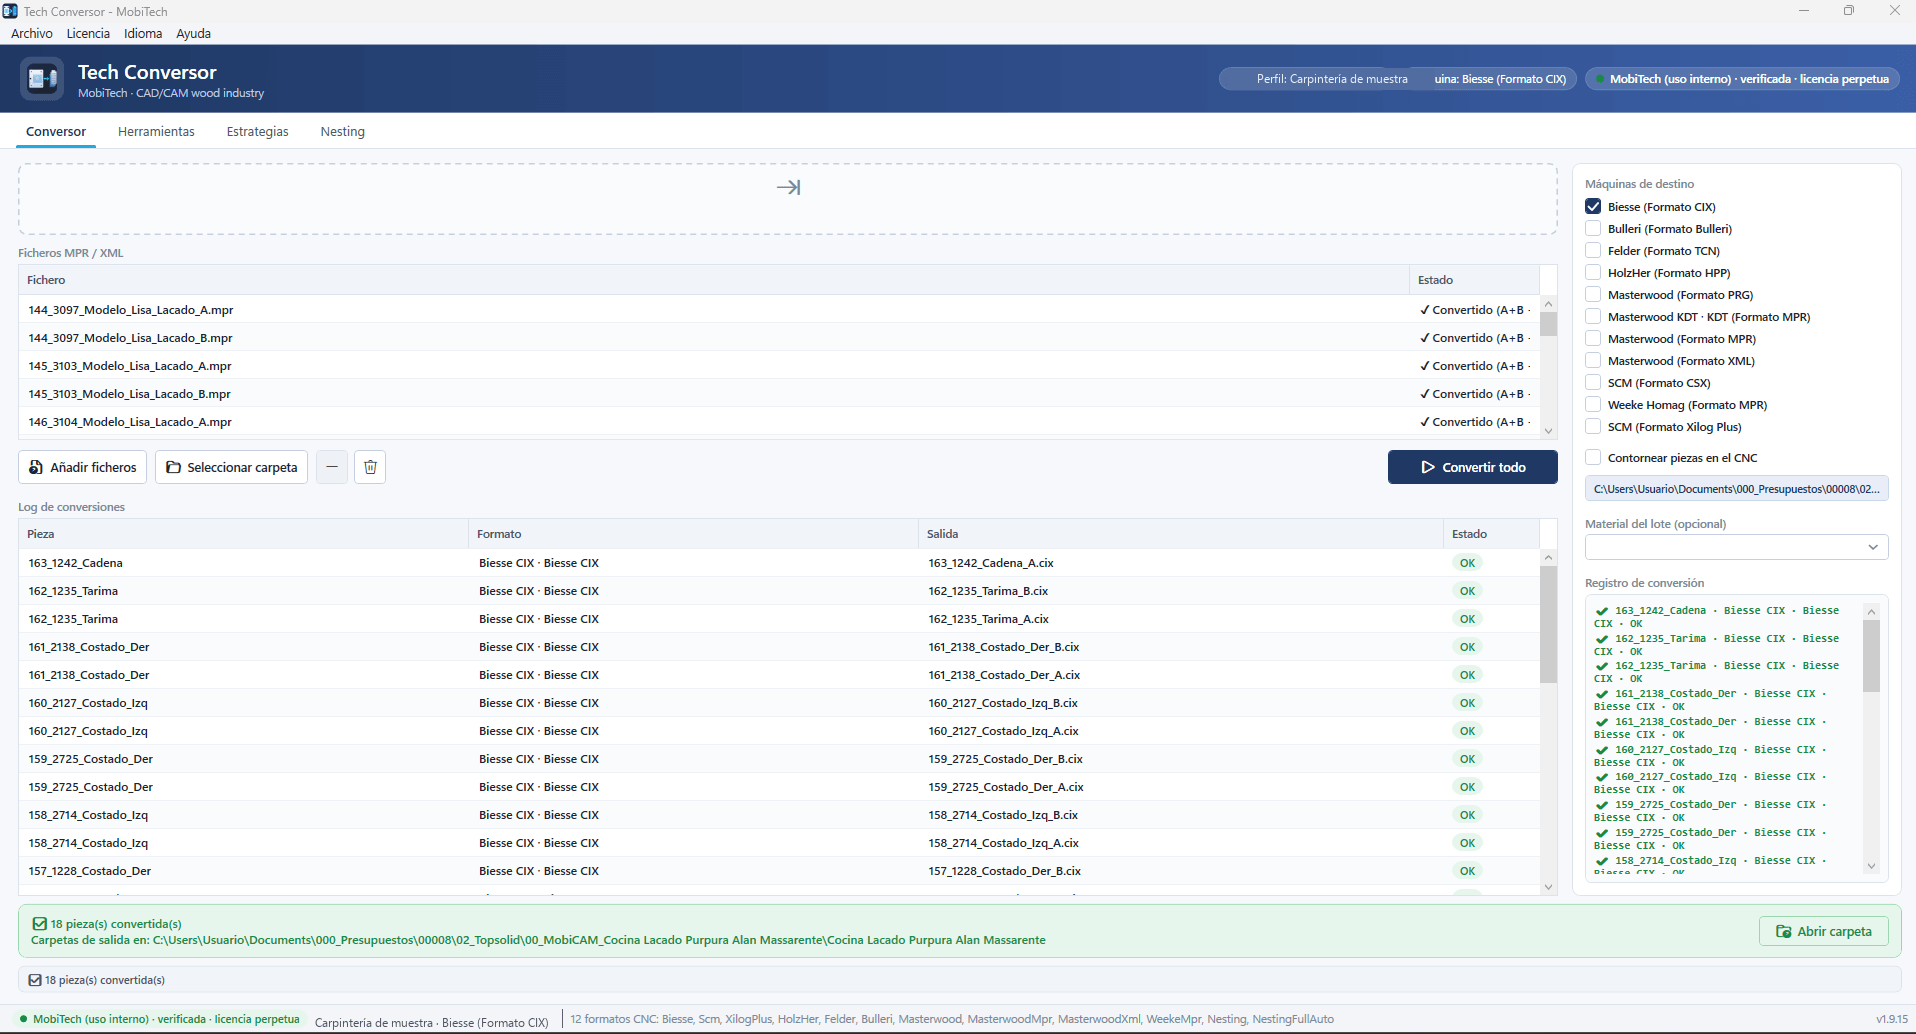
Task: Switch to the Nesting tab
Action: click(x=342, y=131)
